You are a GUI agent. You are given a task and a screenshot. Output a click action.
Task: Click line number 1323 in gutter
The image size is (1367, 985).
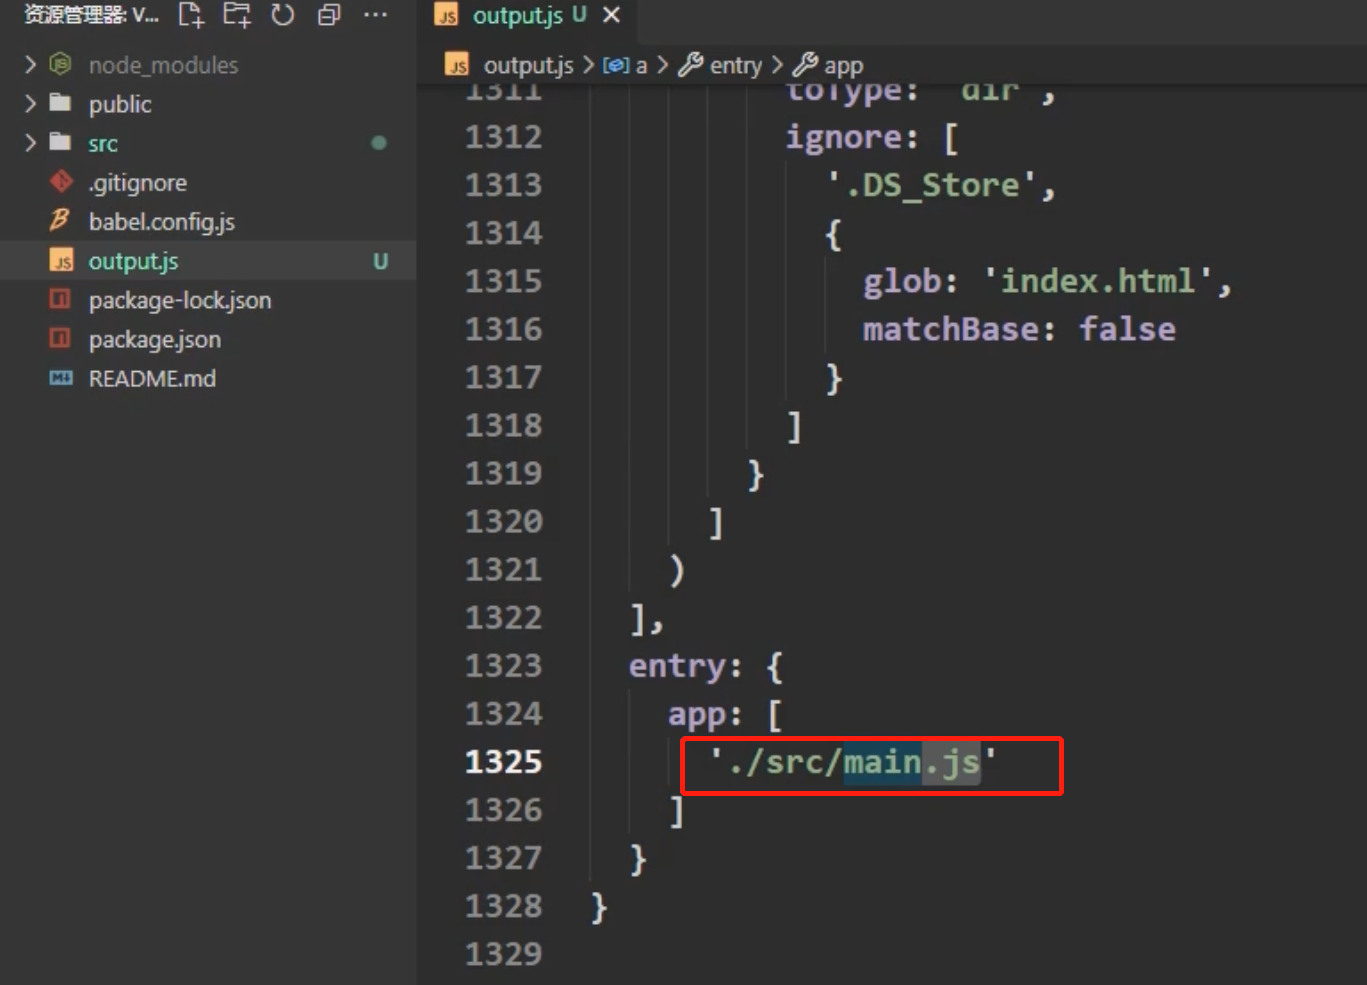pyautogui.click(x=503, y=666)
